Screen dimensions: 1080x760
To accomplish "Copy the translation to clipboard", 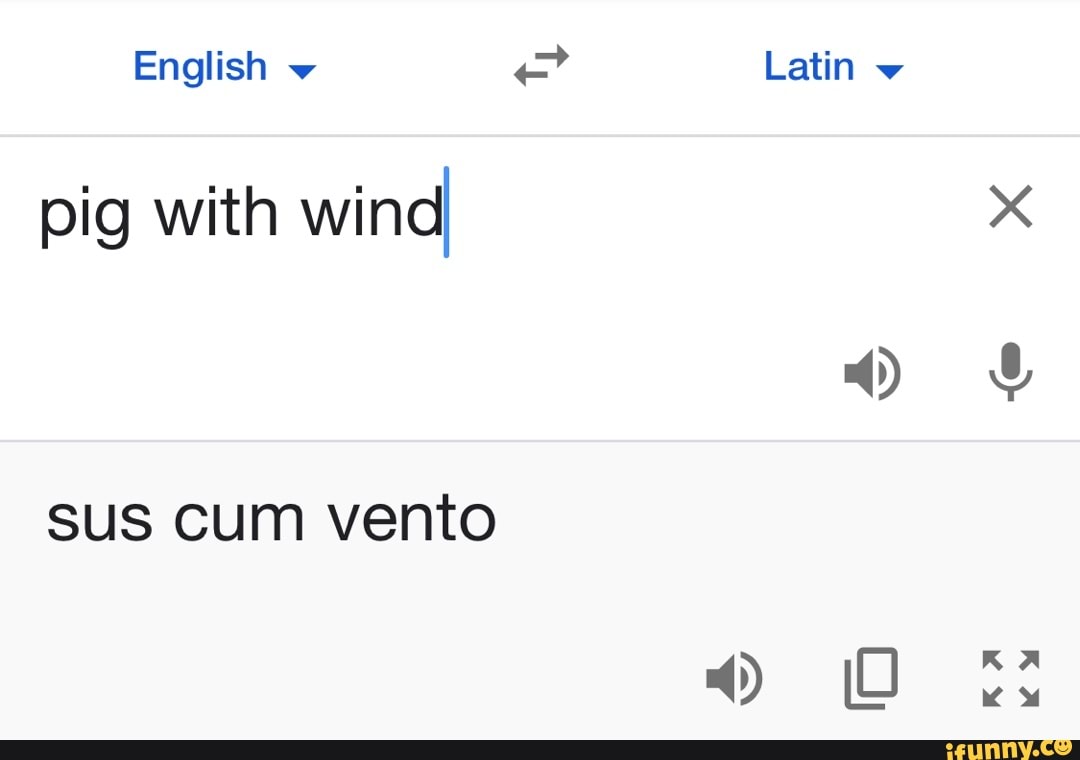I will (x=871, y=678).
